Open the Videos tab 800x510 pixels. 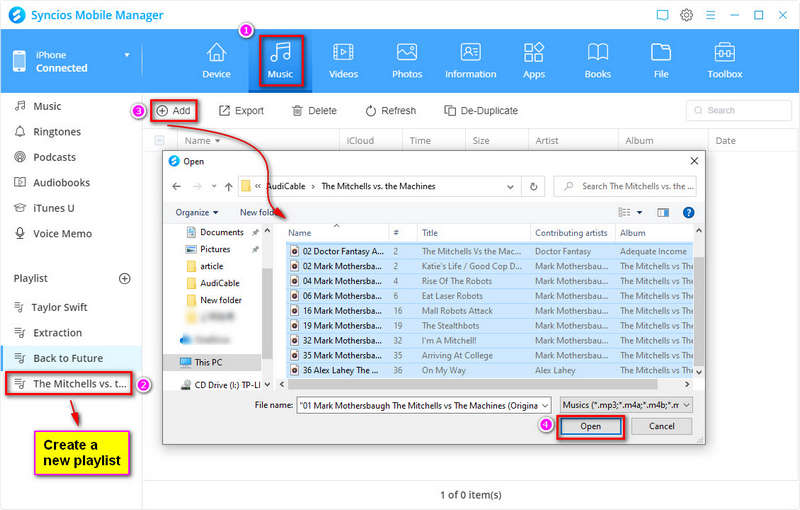coord(343,61)
